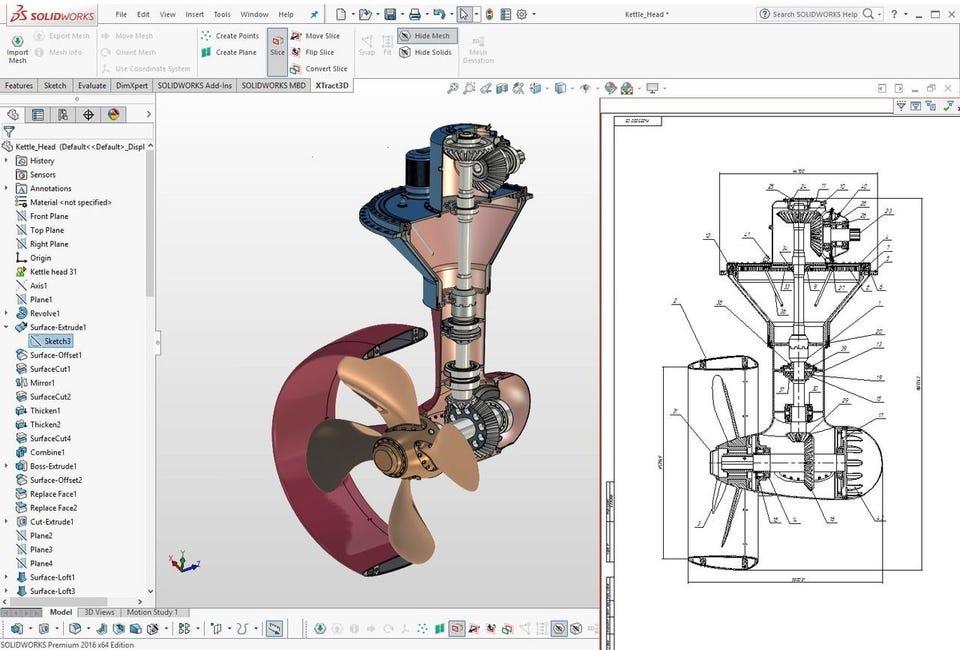The height and width of the screenshot is (650, 960).
Task: Open Options gear icon
Action: pyautogui.click(x=522, y=13)
